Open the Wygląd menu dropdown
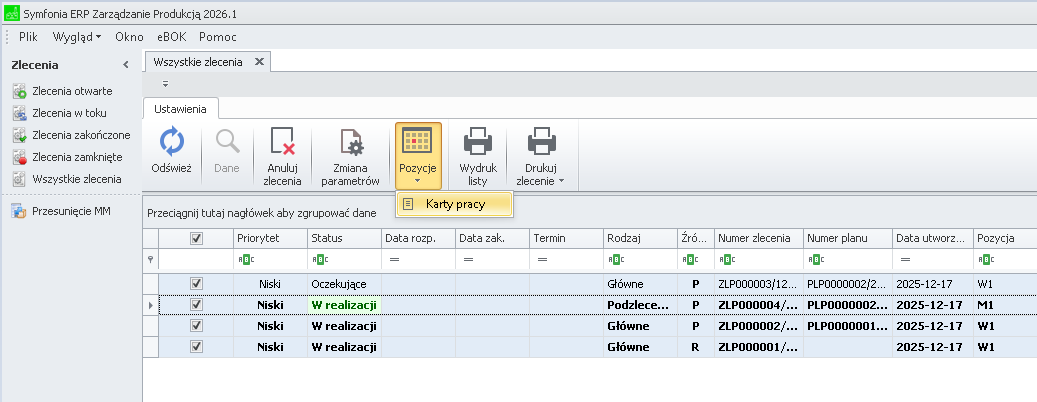This screenshot has width=1037, height=402. (x=77, y=37)
